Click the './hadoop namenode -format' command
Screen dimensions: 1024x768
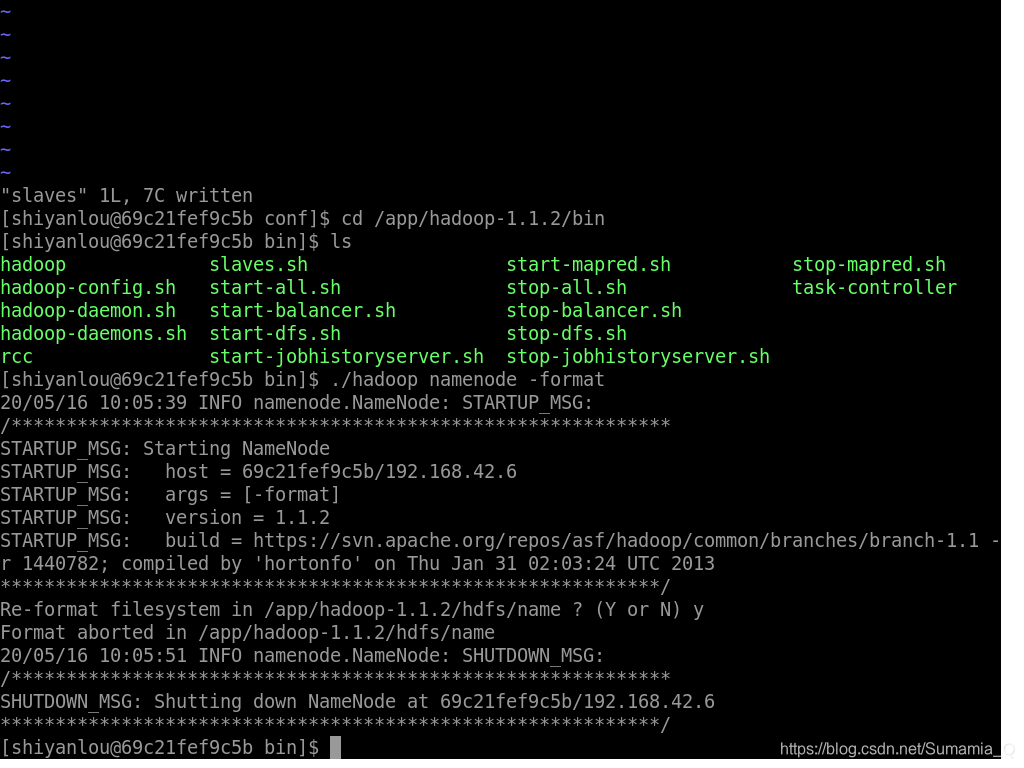[x=468, y=380]
